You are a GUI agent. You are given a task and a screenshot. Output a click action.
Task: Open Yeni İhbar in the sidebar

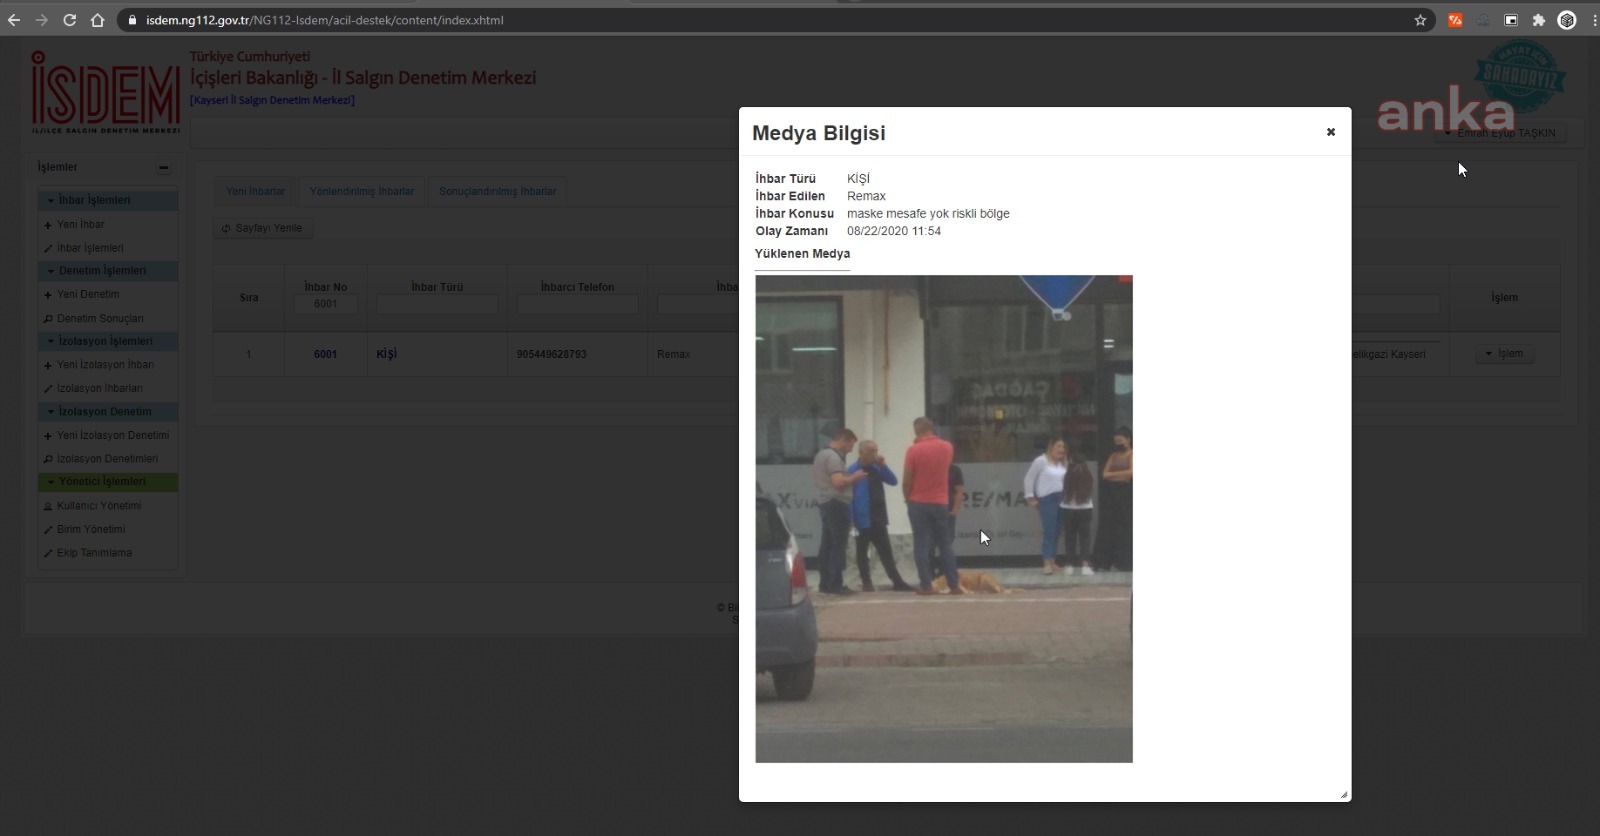pyautogui.click(x=80, y=225)
